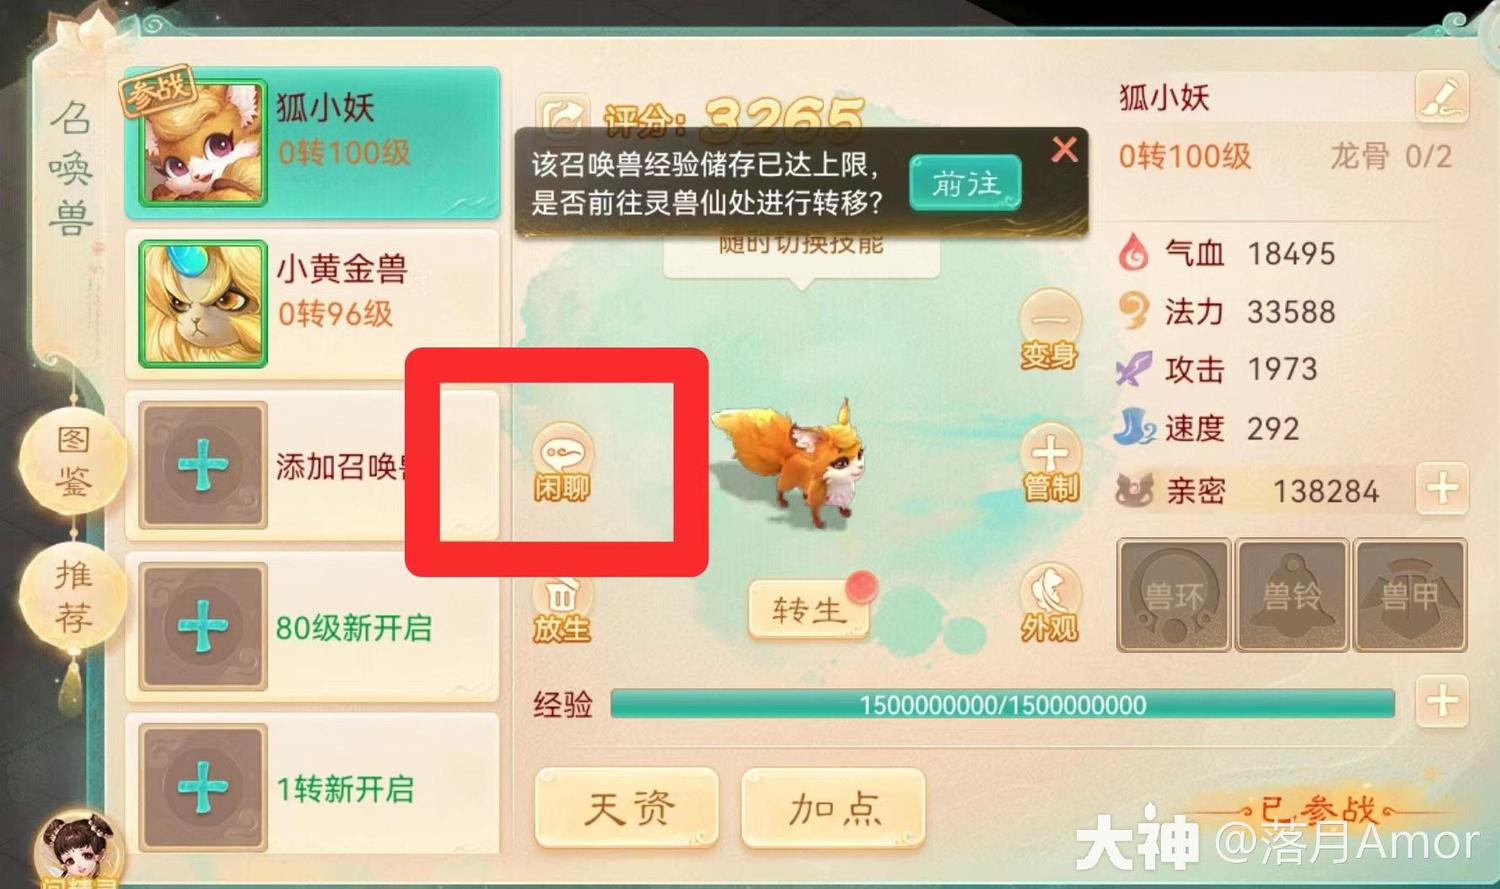
Task: Open the 天资 button
Action: click(x=627, y=808)
